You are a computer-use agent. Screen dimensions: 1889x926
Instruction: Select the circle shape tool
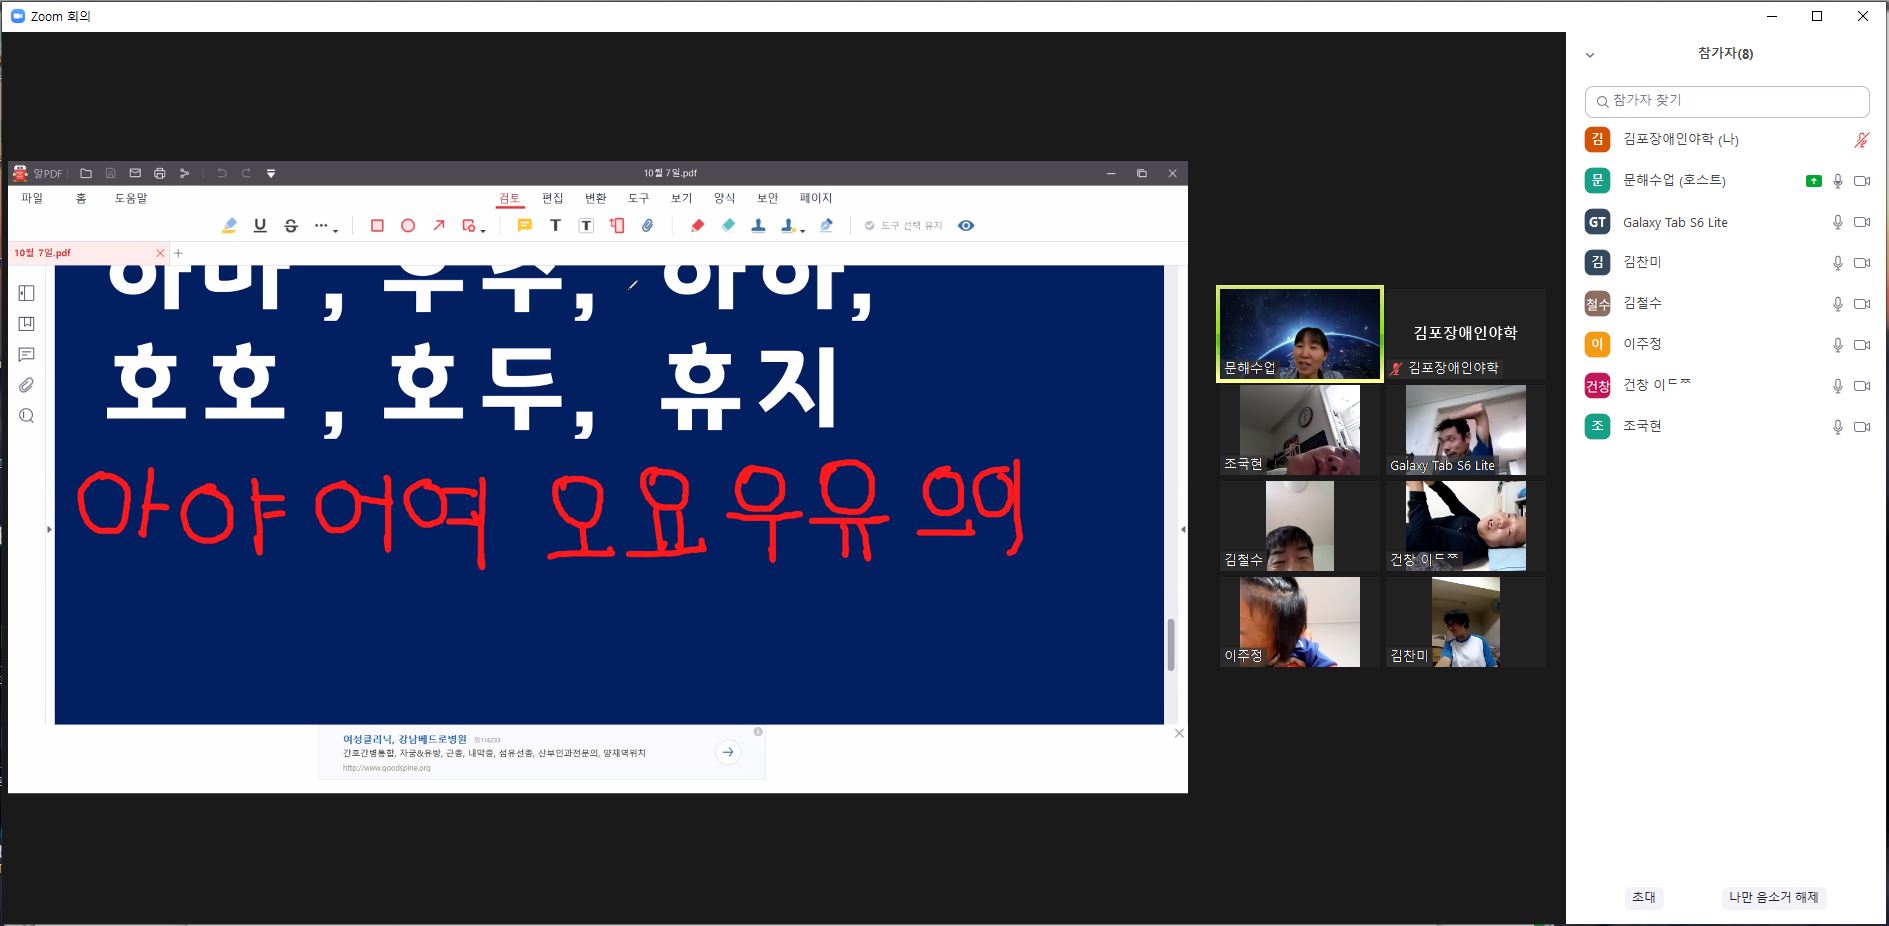(x=408, y=226)
